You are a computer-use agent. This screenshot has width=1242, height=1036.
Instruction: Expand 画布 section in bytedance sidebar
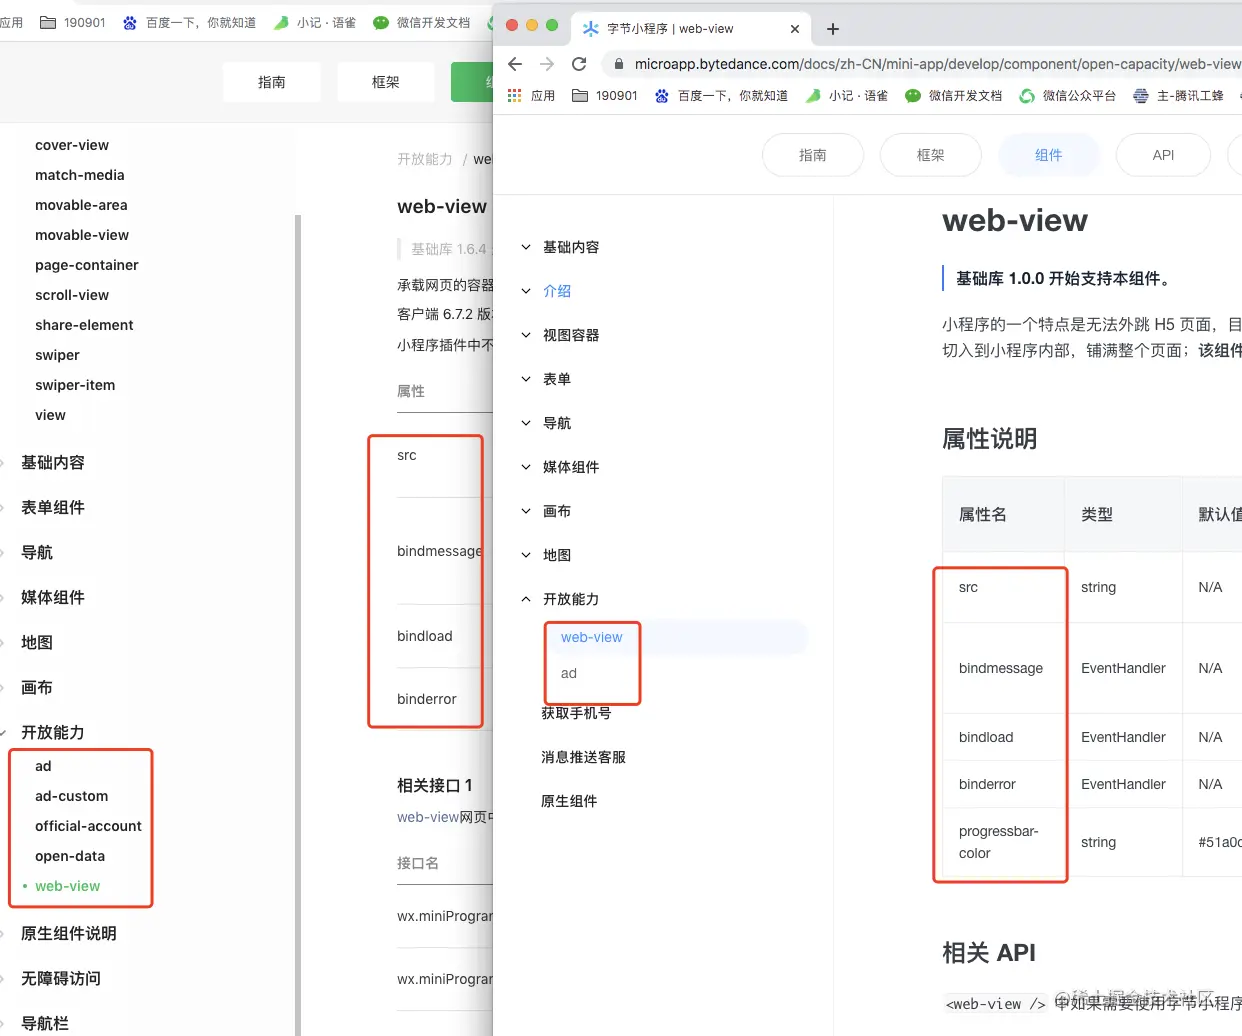coord(546,511)
